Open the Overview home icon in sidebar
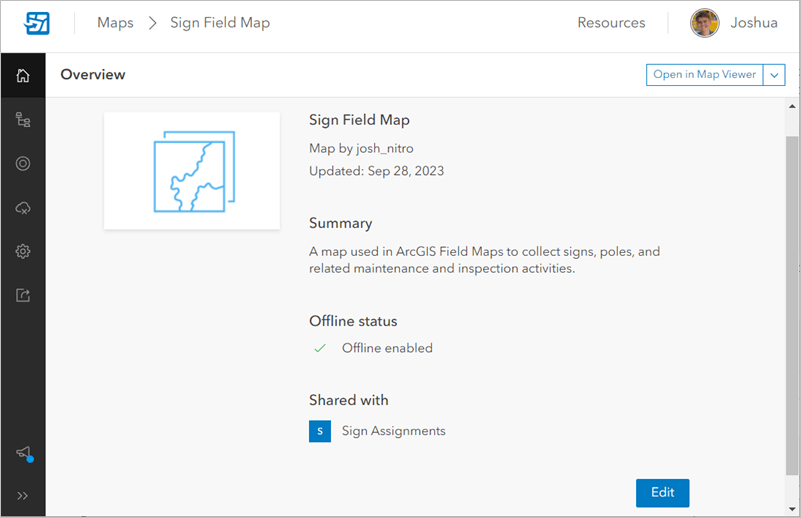Image resolution: width=801 pixels, height=518 pixels. click(x=23, y=75)
